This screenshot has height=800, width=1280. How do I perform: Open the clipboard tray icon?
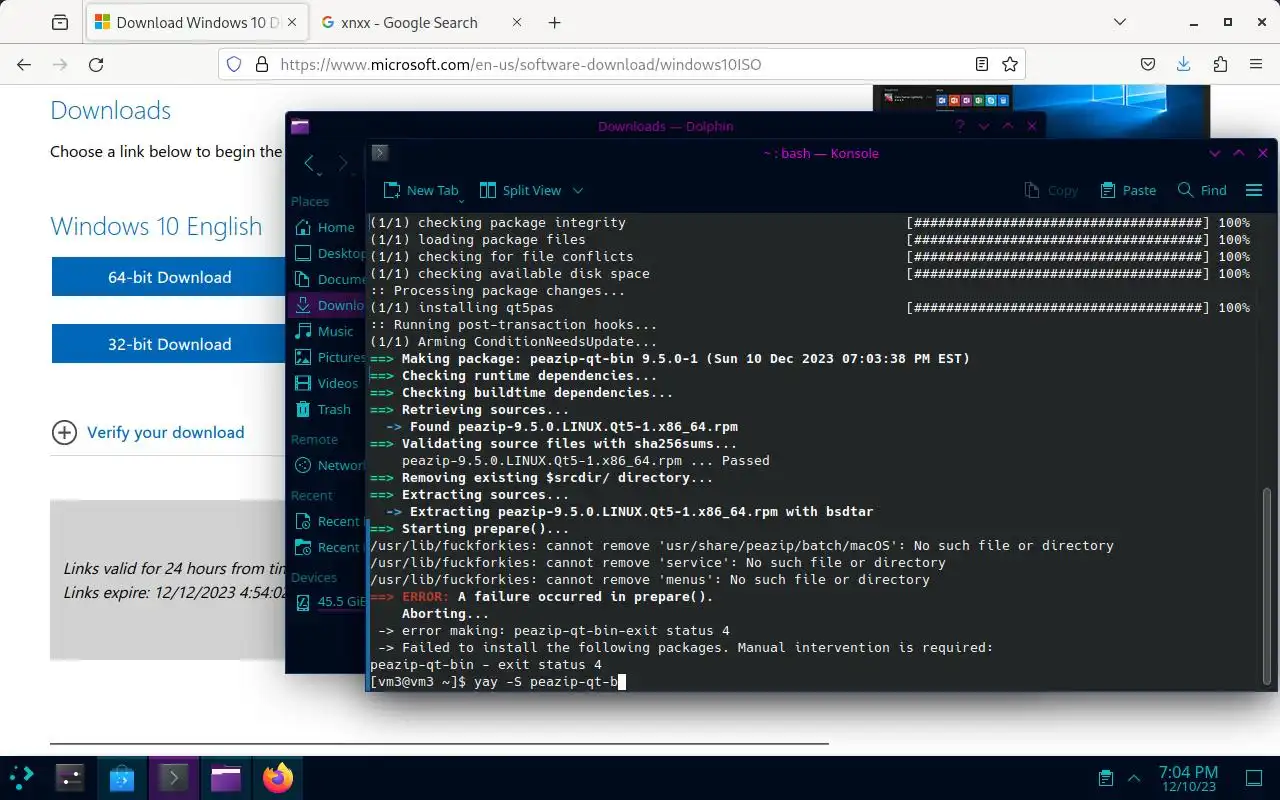[1106, 777]
